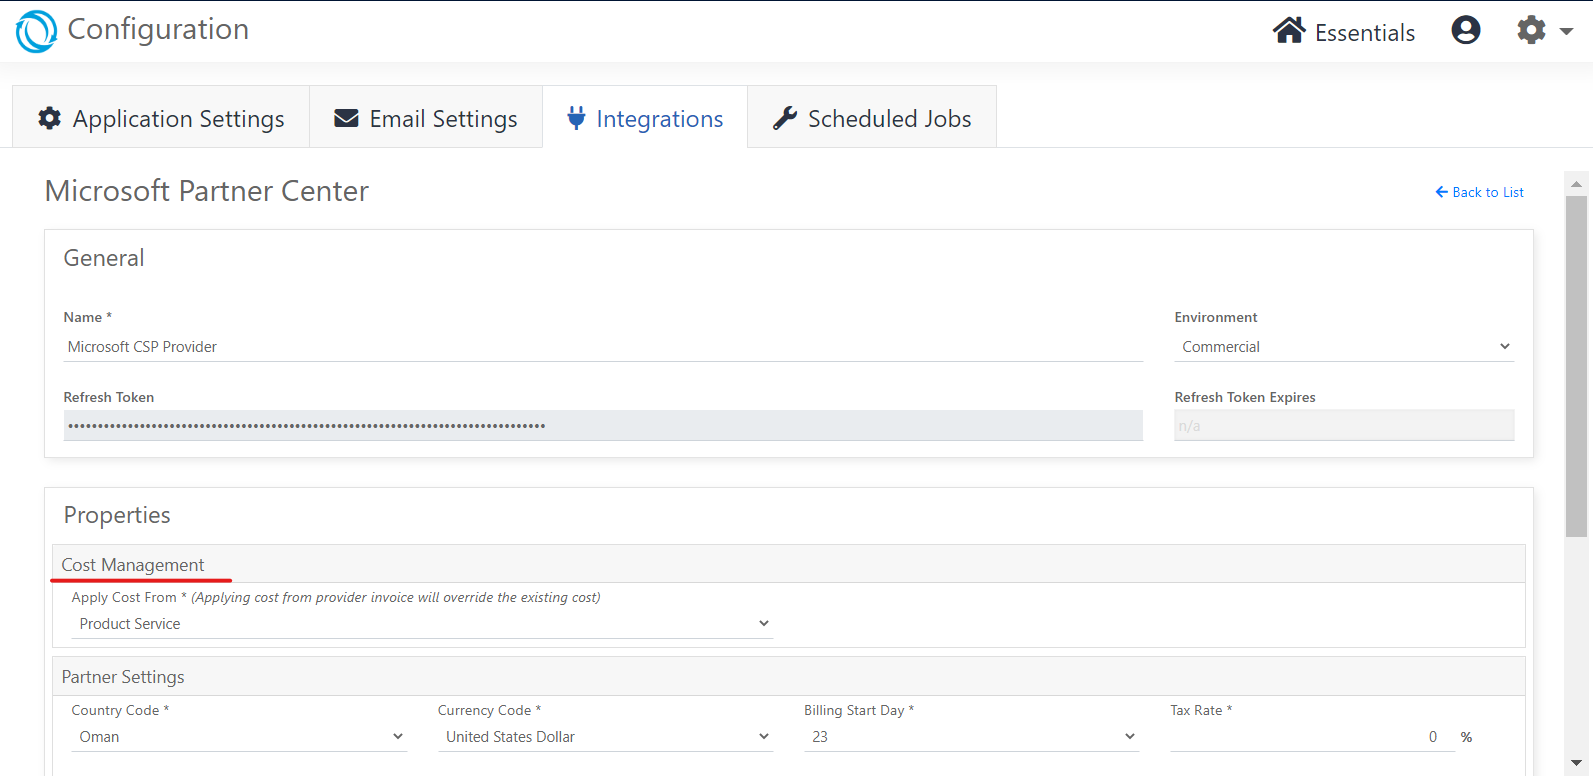The height and width of the screenshot is (784, 1593).
Task: Click the Application Settings gear icon
Action: click(49, 118)
